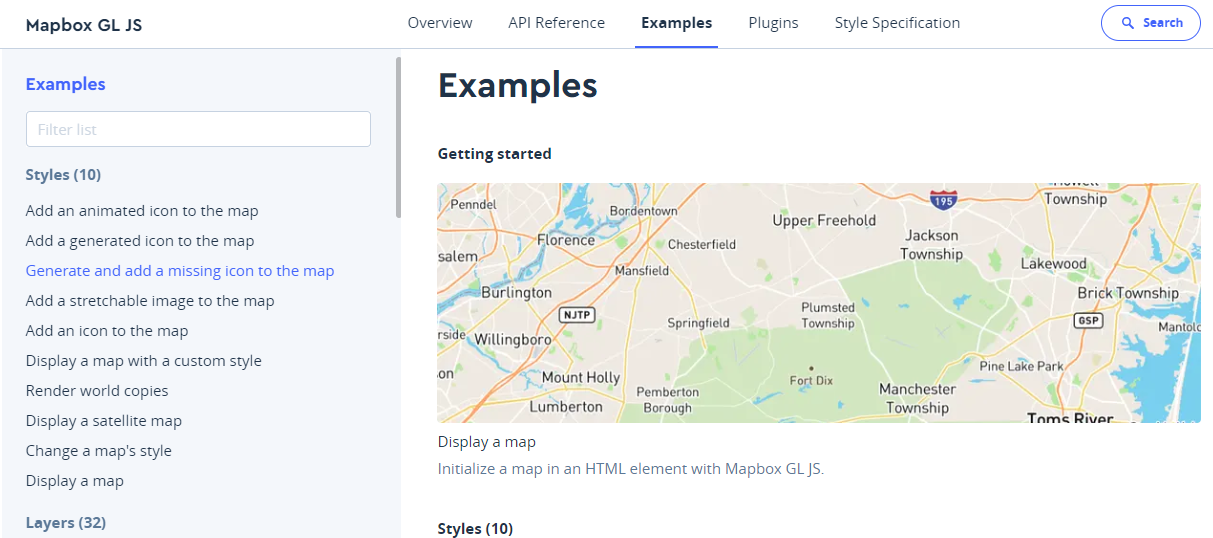Open the Style Specification tab
The width and height of the screenshot is (1213, 538).
tap(897, 23)
